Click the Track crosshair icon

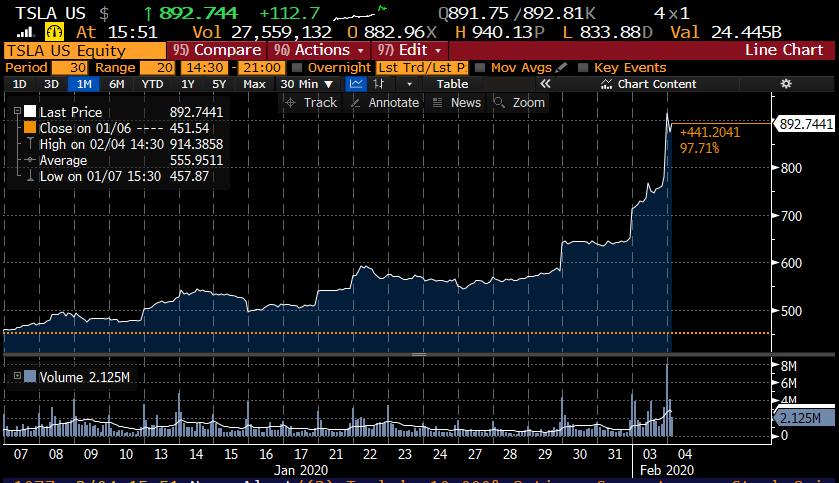(x=291, y=103)
